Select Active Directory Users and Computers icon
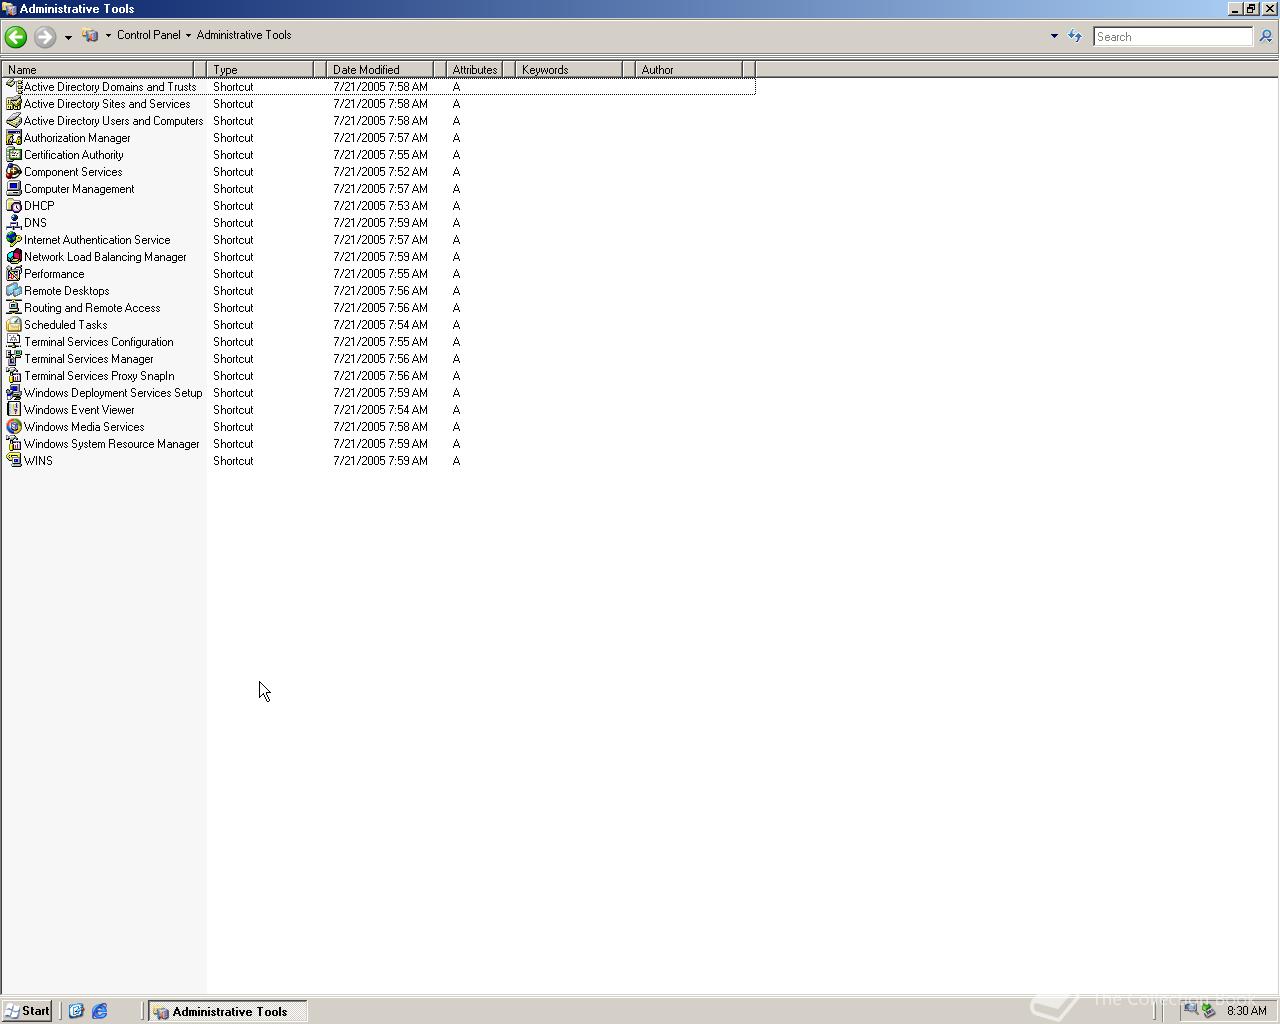Viewport: 1280px width, 1024px height. point(14,121)
